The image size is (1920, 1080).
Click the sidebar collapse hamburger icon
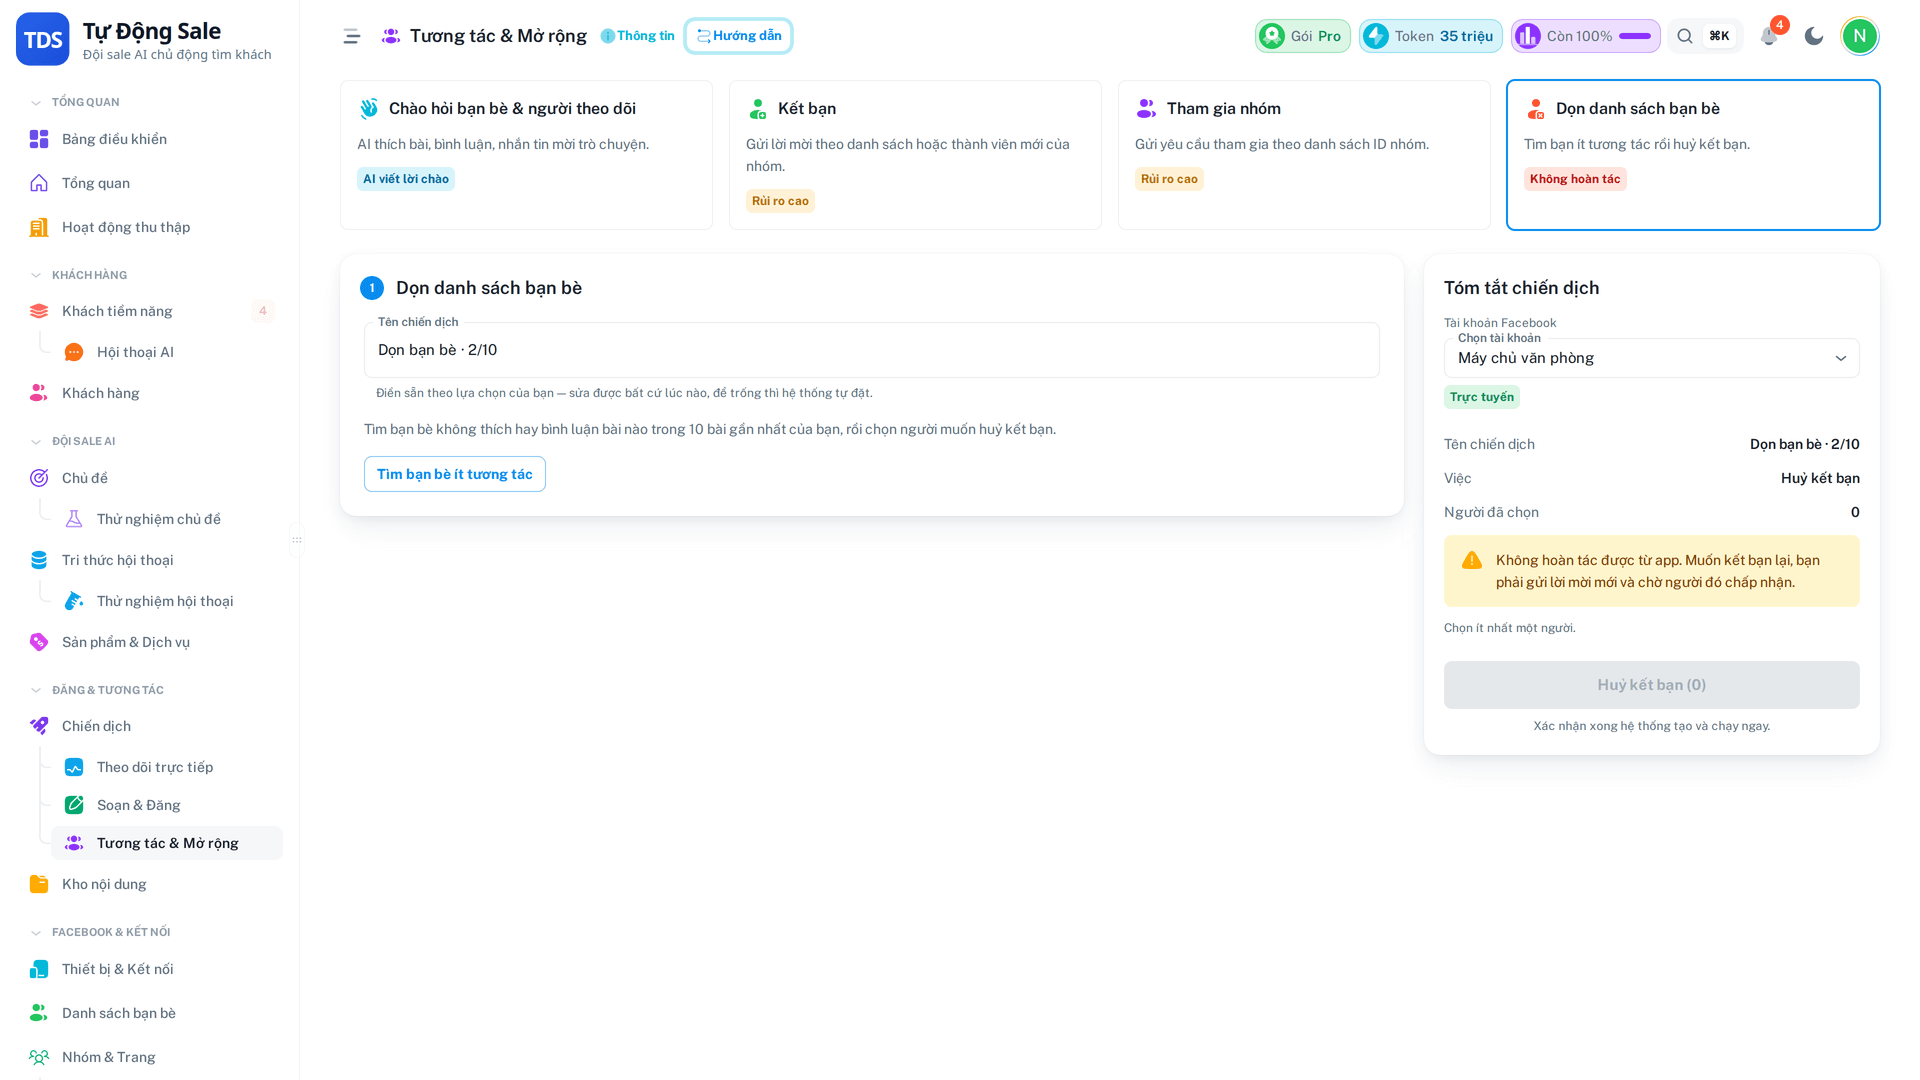click(352, 36)
